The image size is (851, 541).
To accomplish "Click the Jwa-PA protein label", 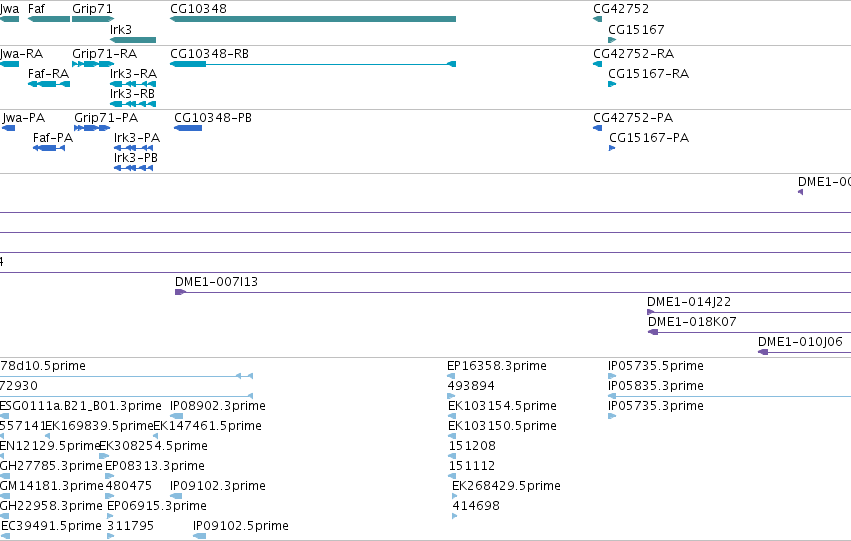I will pos(23,118).
